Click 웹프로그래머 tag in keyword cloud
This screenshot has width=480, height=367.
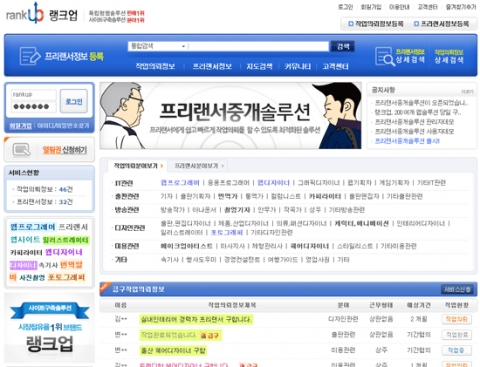pyautogui.click(x=33, y=227)
